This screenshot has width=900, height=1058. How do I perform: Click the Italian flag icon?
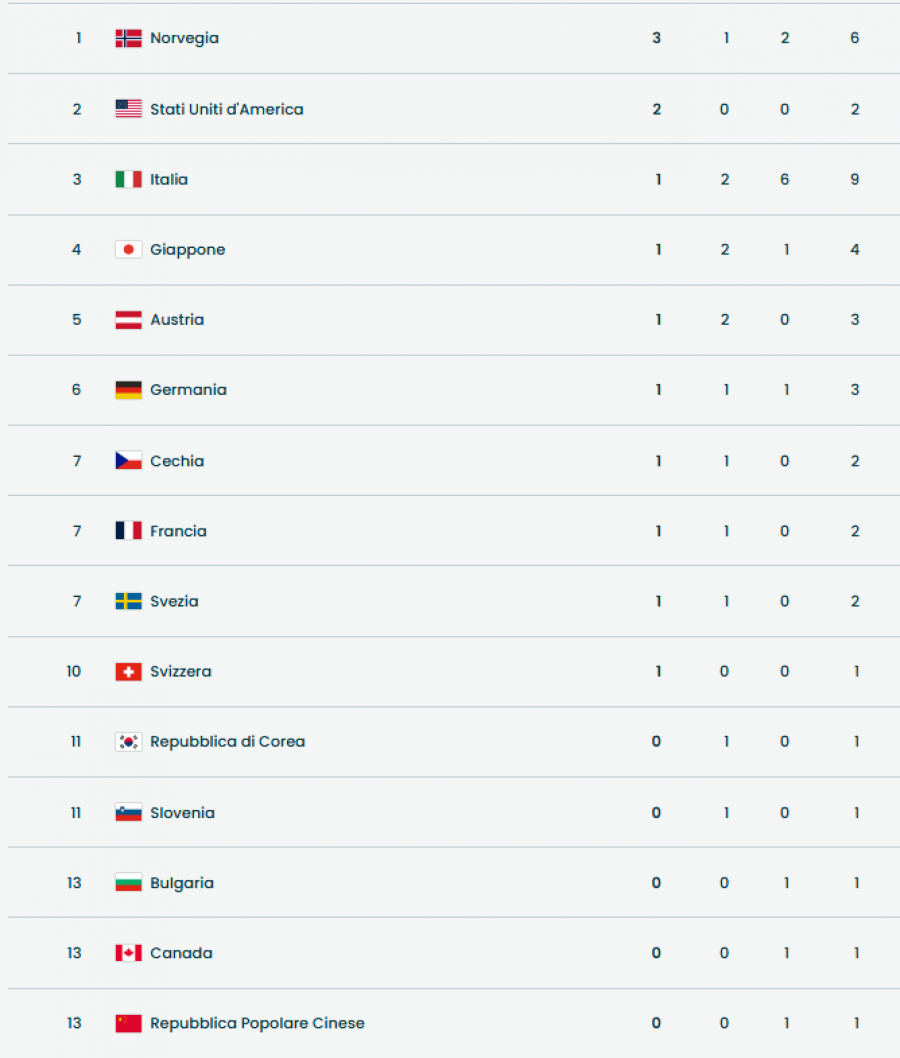click(128, 180)
